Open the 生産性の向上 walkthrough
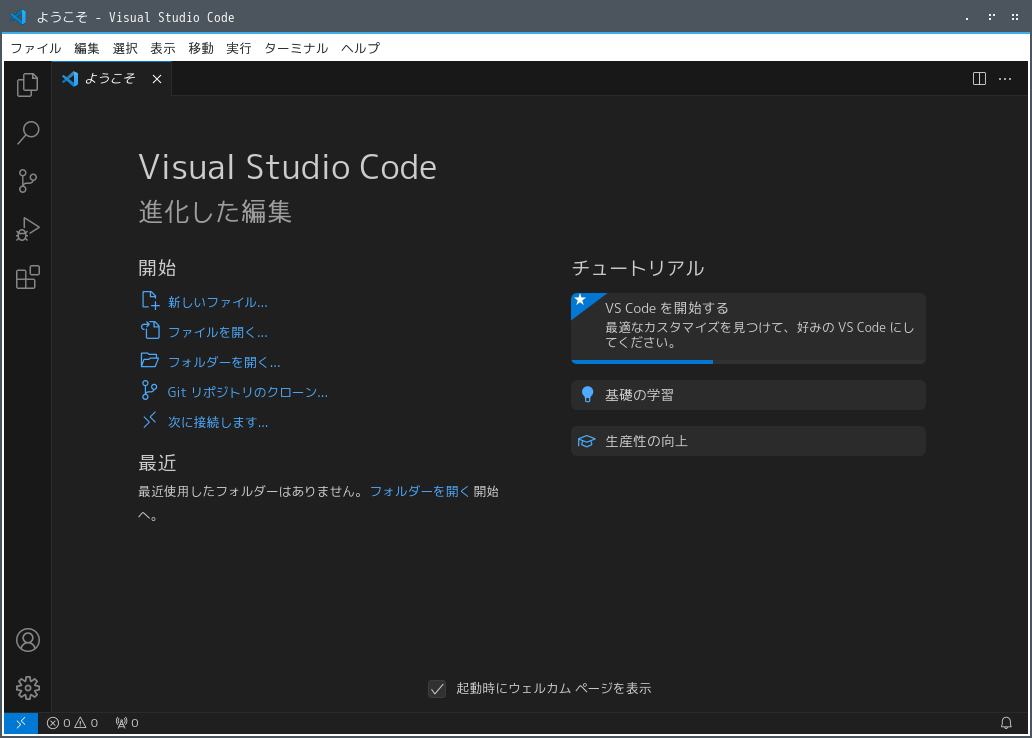Screen dimensions: 1032x738 [748, 441]
